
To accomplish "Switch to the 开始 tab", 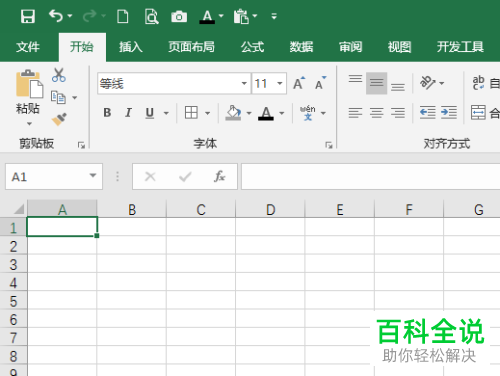I will click(x=82, y=47).
